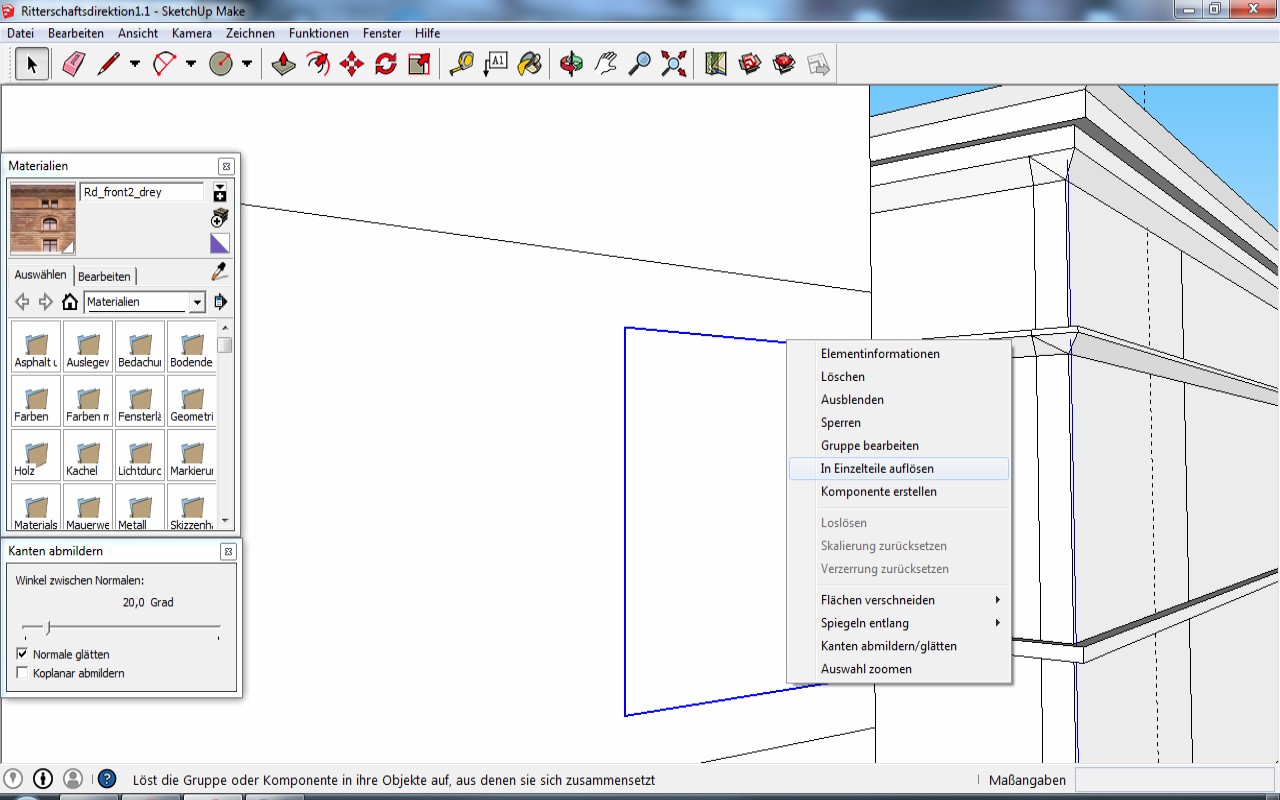Activate the Move tool with red arrows
This screenshot has width=1280, height=800.
[x=352, y=65]
